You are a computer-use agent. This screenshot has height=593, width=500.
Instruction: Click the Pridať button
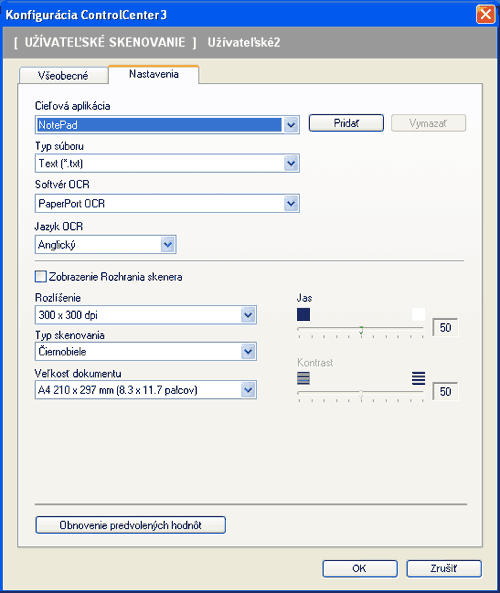(x=346, y=123)
